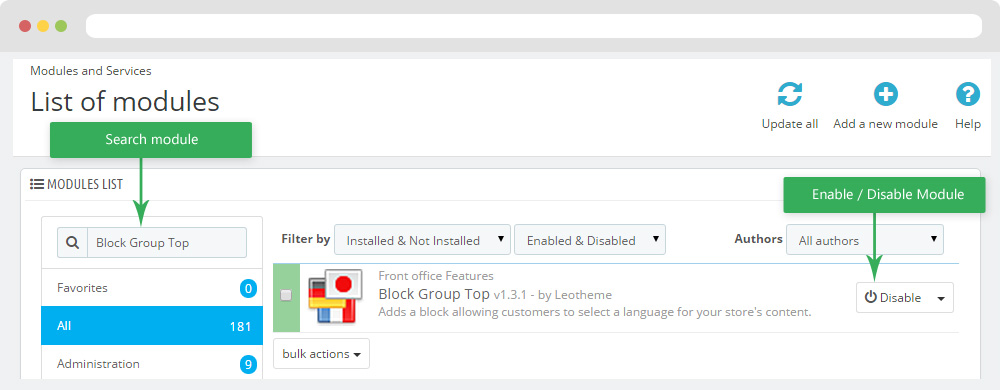Open the bulk actions dropdown

tap(321, 354)
